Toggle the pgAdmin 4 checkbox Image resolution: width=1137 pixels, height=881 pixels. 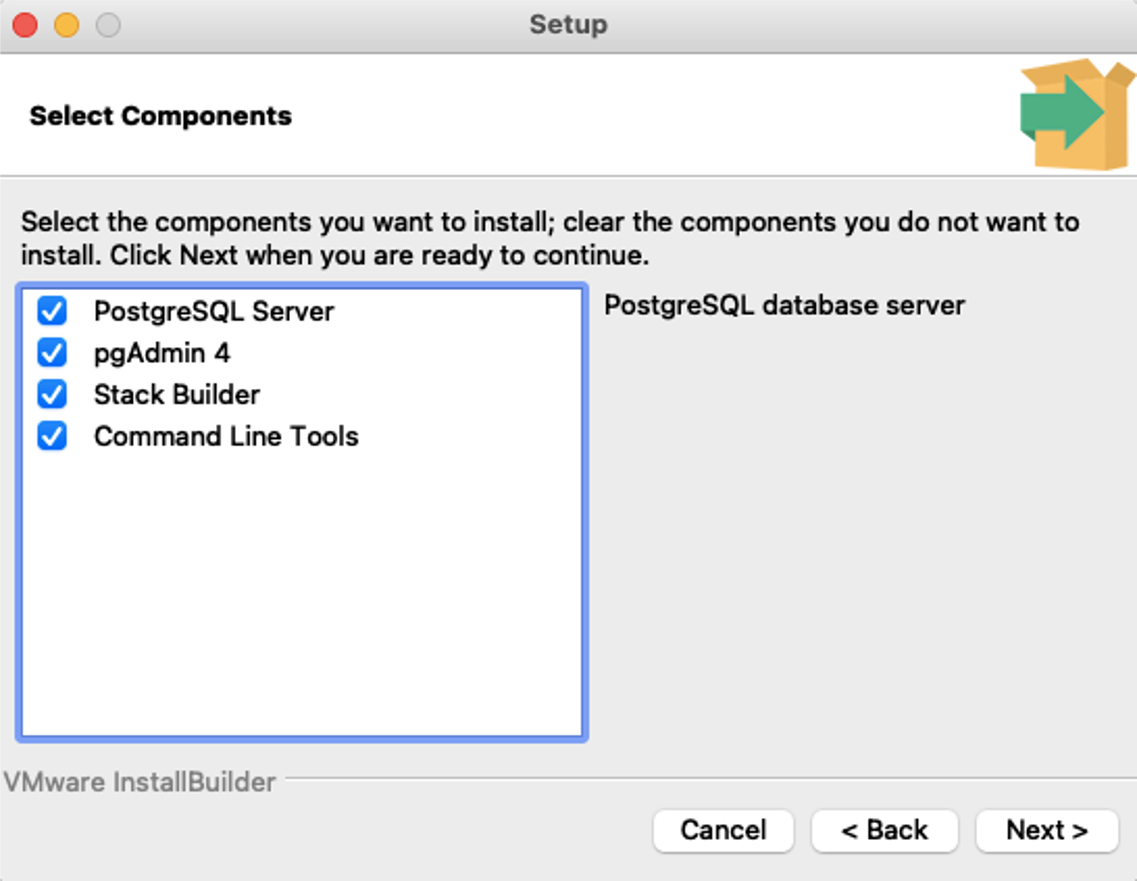52,353
